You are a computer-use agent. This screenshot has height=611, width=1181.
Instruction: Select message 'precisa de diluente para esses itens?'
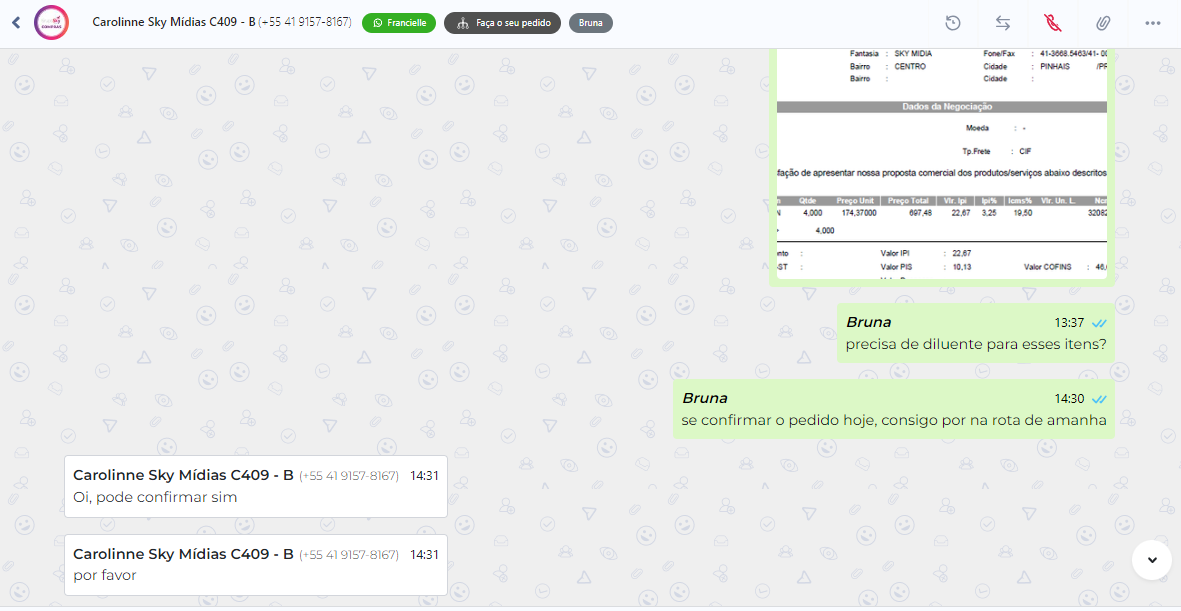tap(975, 334)
